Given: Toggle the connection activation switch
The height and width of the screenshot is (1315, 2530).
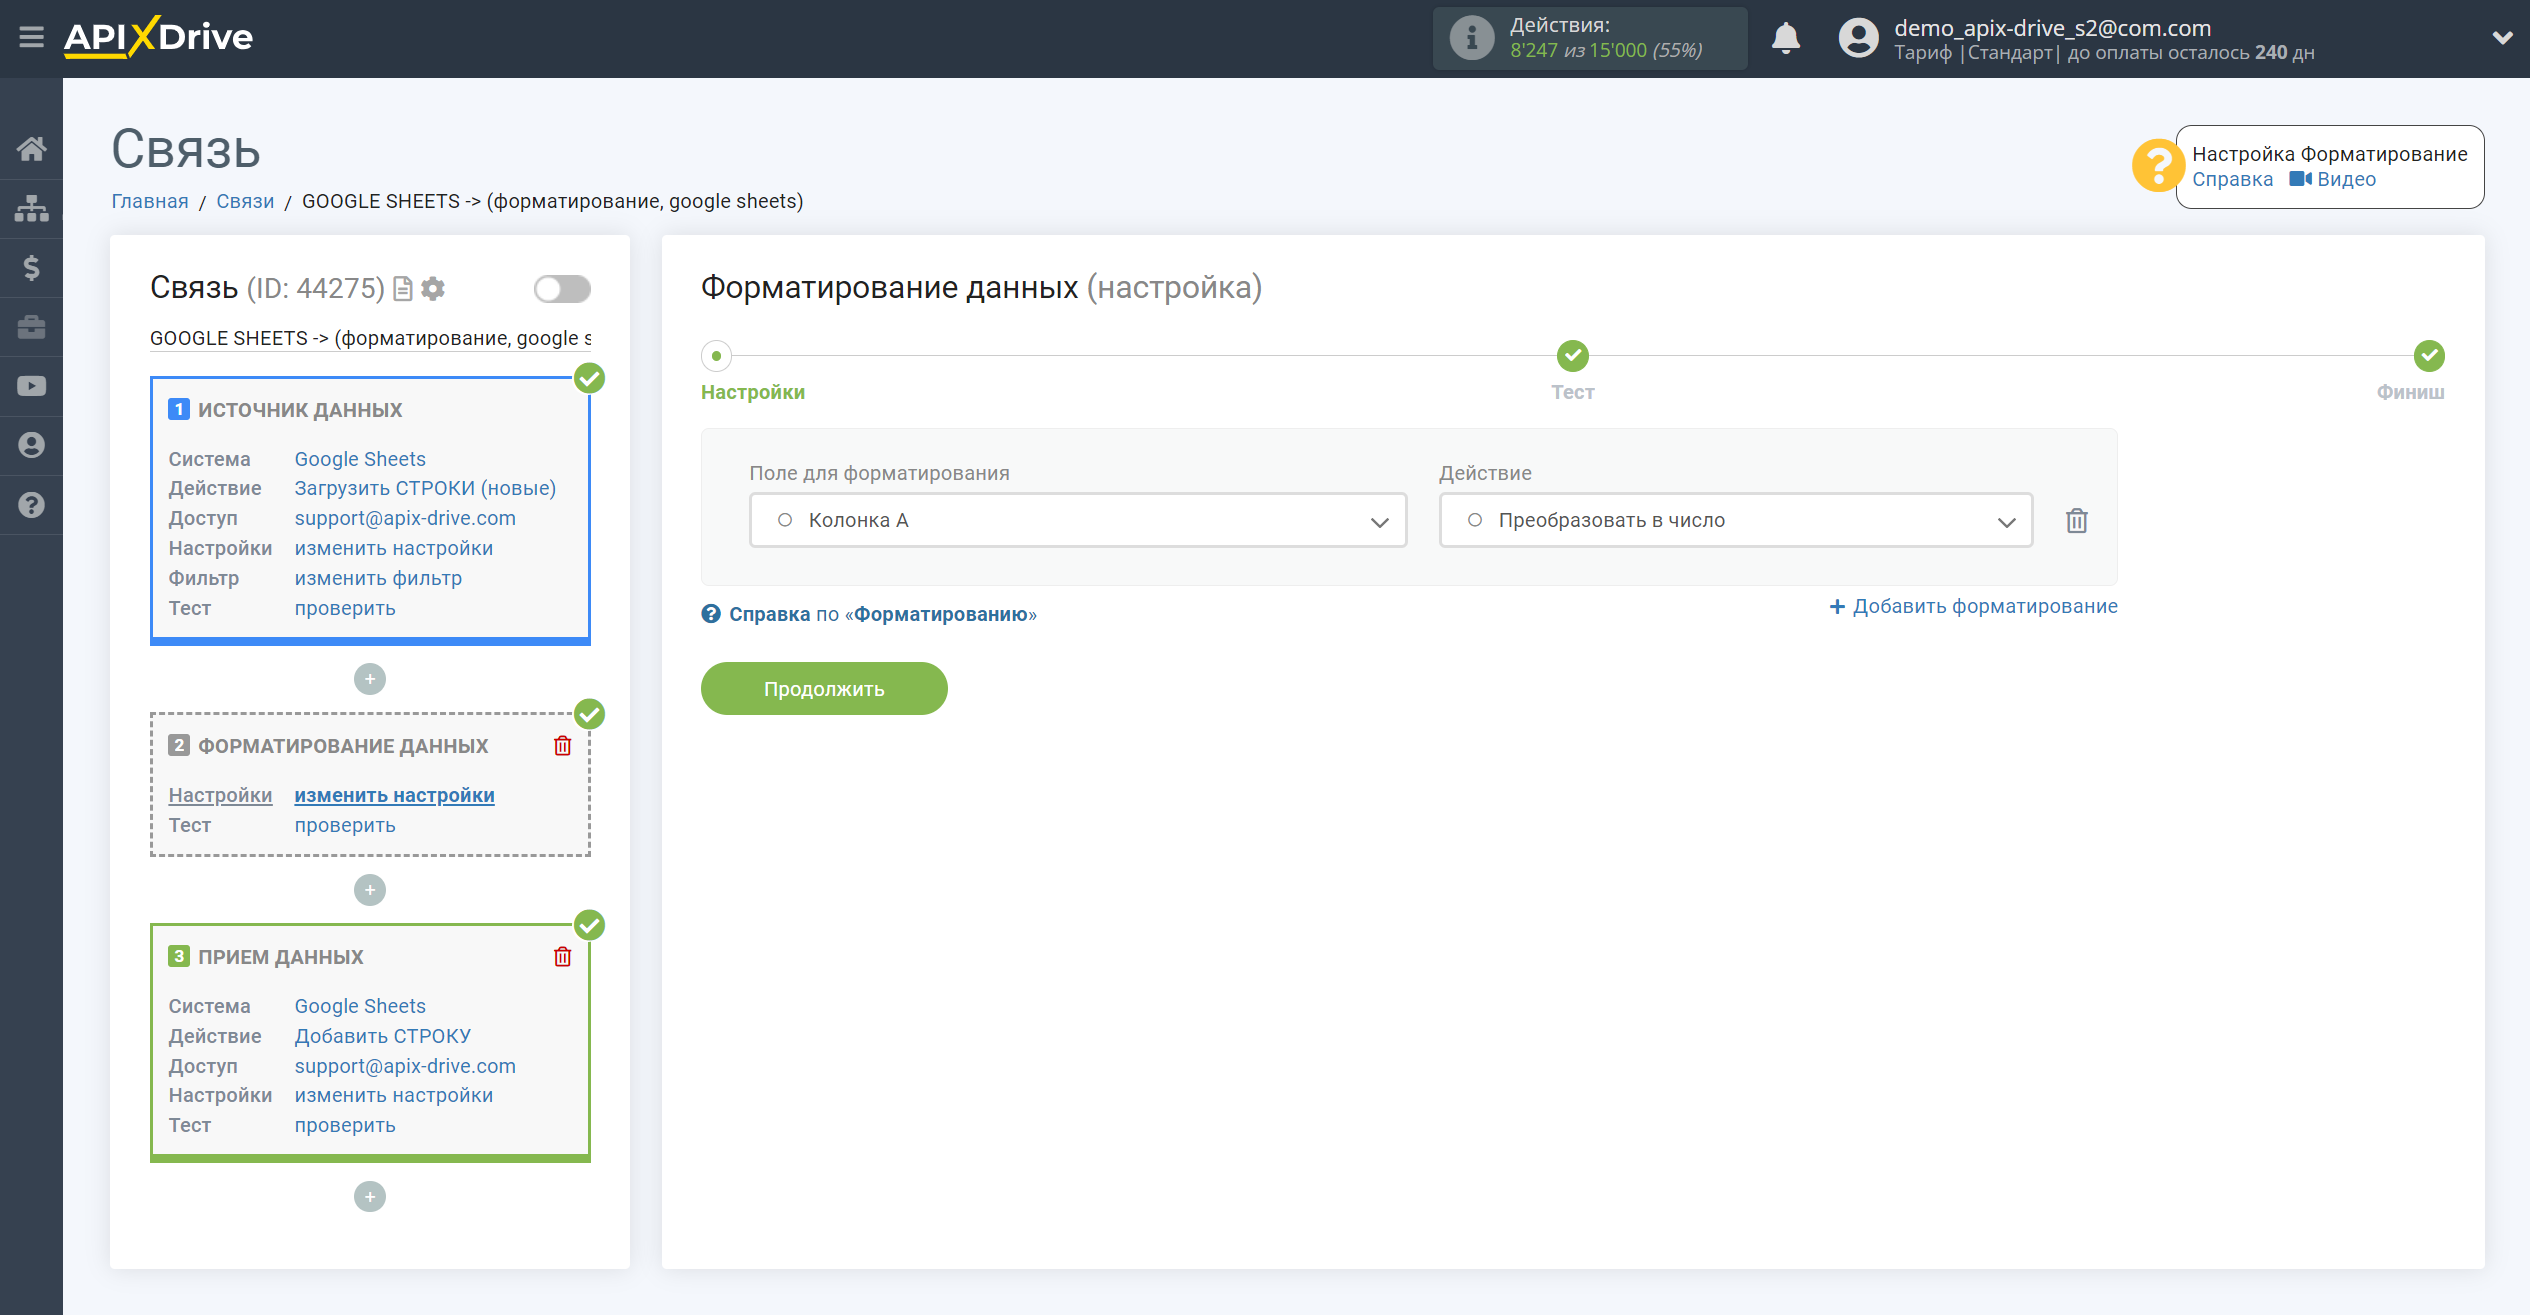Looking at the screenshot, I should 561,289.
